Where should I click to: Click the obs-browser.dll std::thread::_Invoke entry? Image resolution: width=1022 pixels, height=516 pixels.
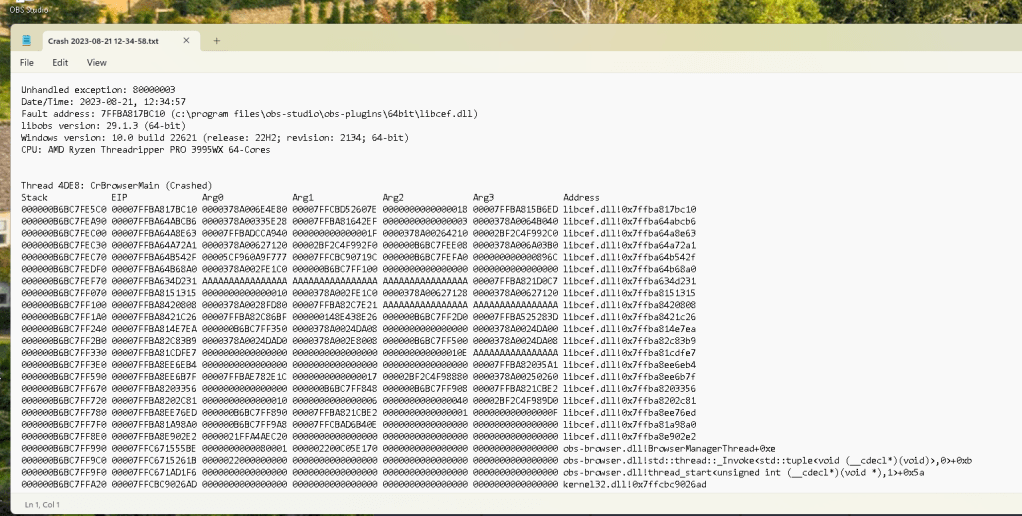[x=767, y=461]
